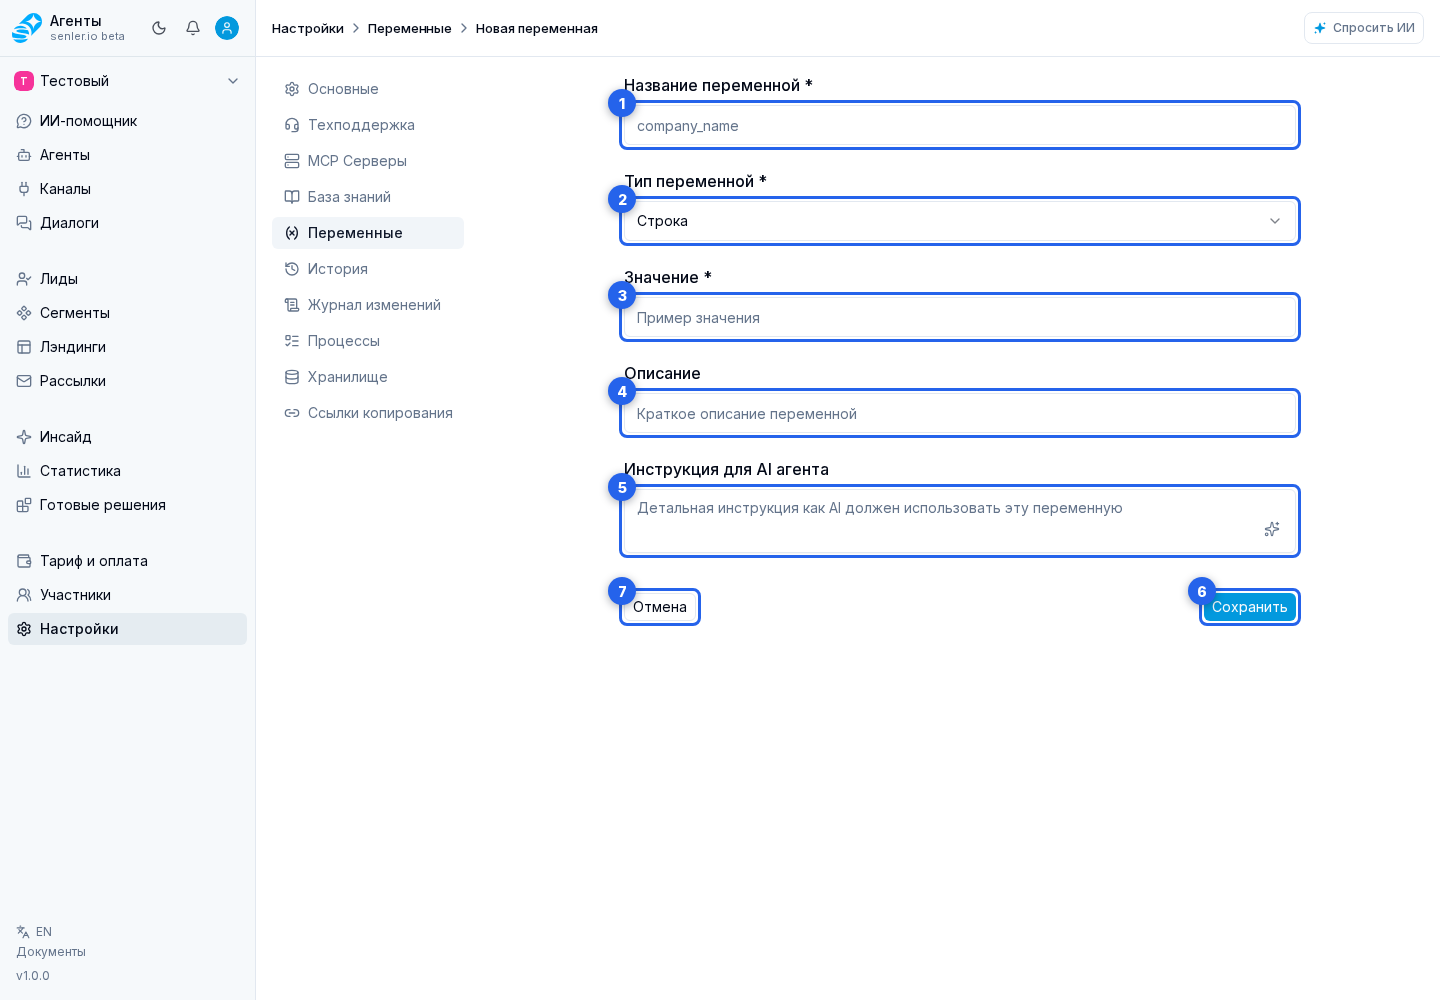This screenshot has height=1000, width=1440.
Task: Focus the Название переменной input field
Action: 960,125
